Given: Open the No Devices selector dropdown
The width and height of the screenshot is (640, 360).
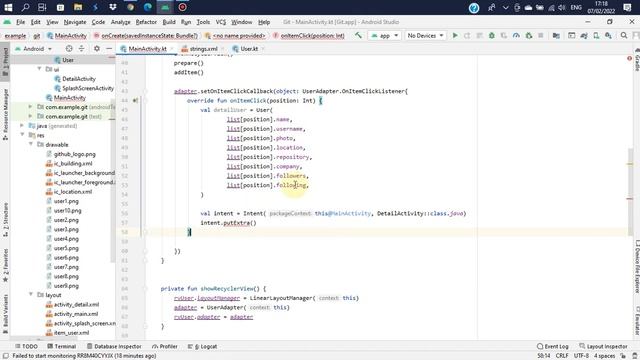Looking at the screenshot, I should pyautogui.click(x=425, y=36).
